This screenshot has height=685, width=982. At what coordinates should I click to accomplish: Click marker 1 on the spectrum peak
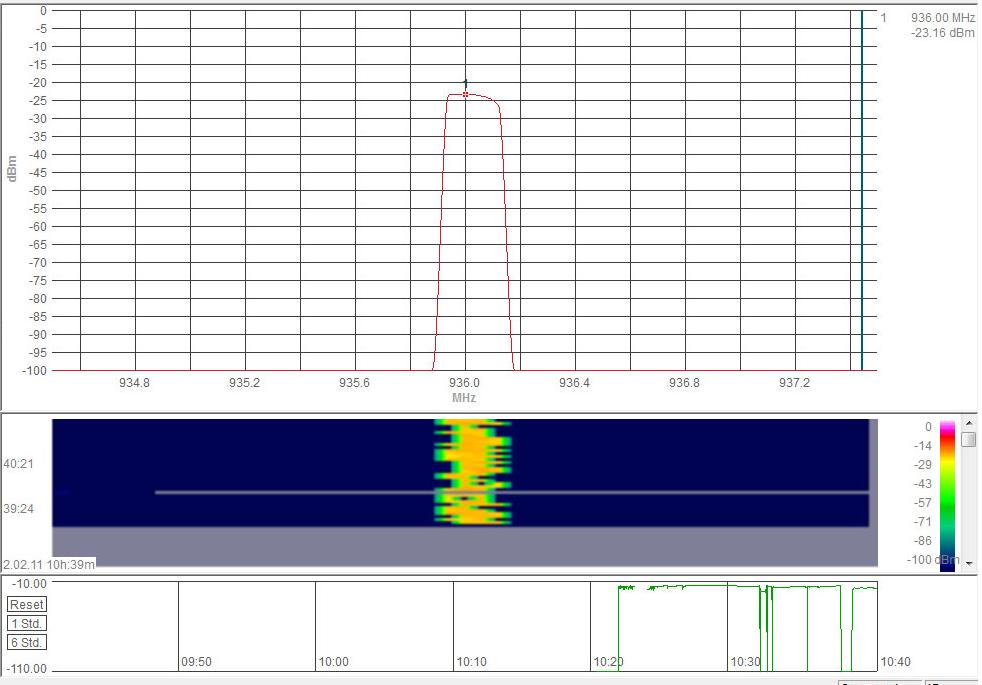point(465,95)
